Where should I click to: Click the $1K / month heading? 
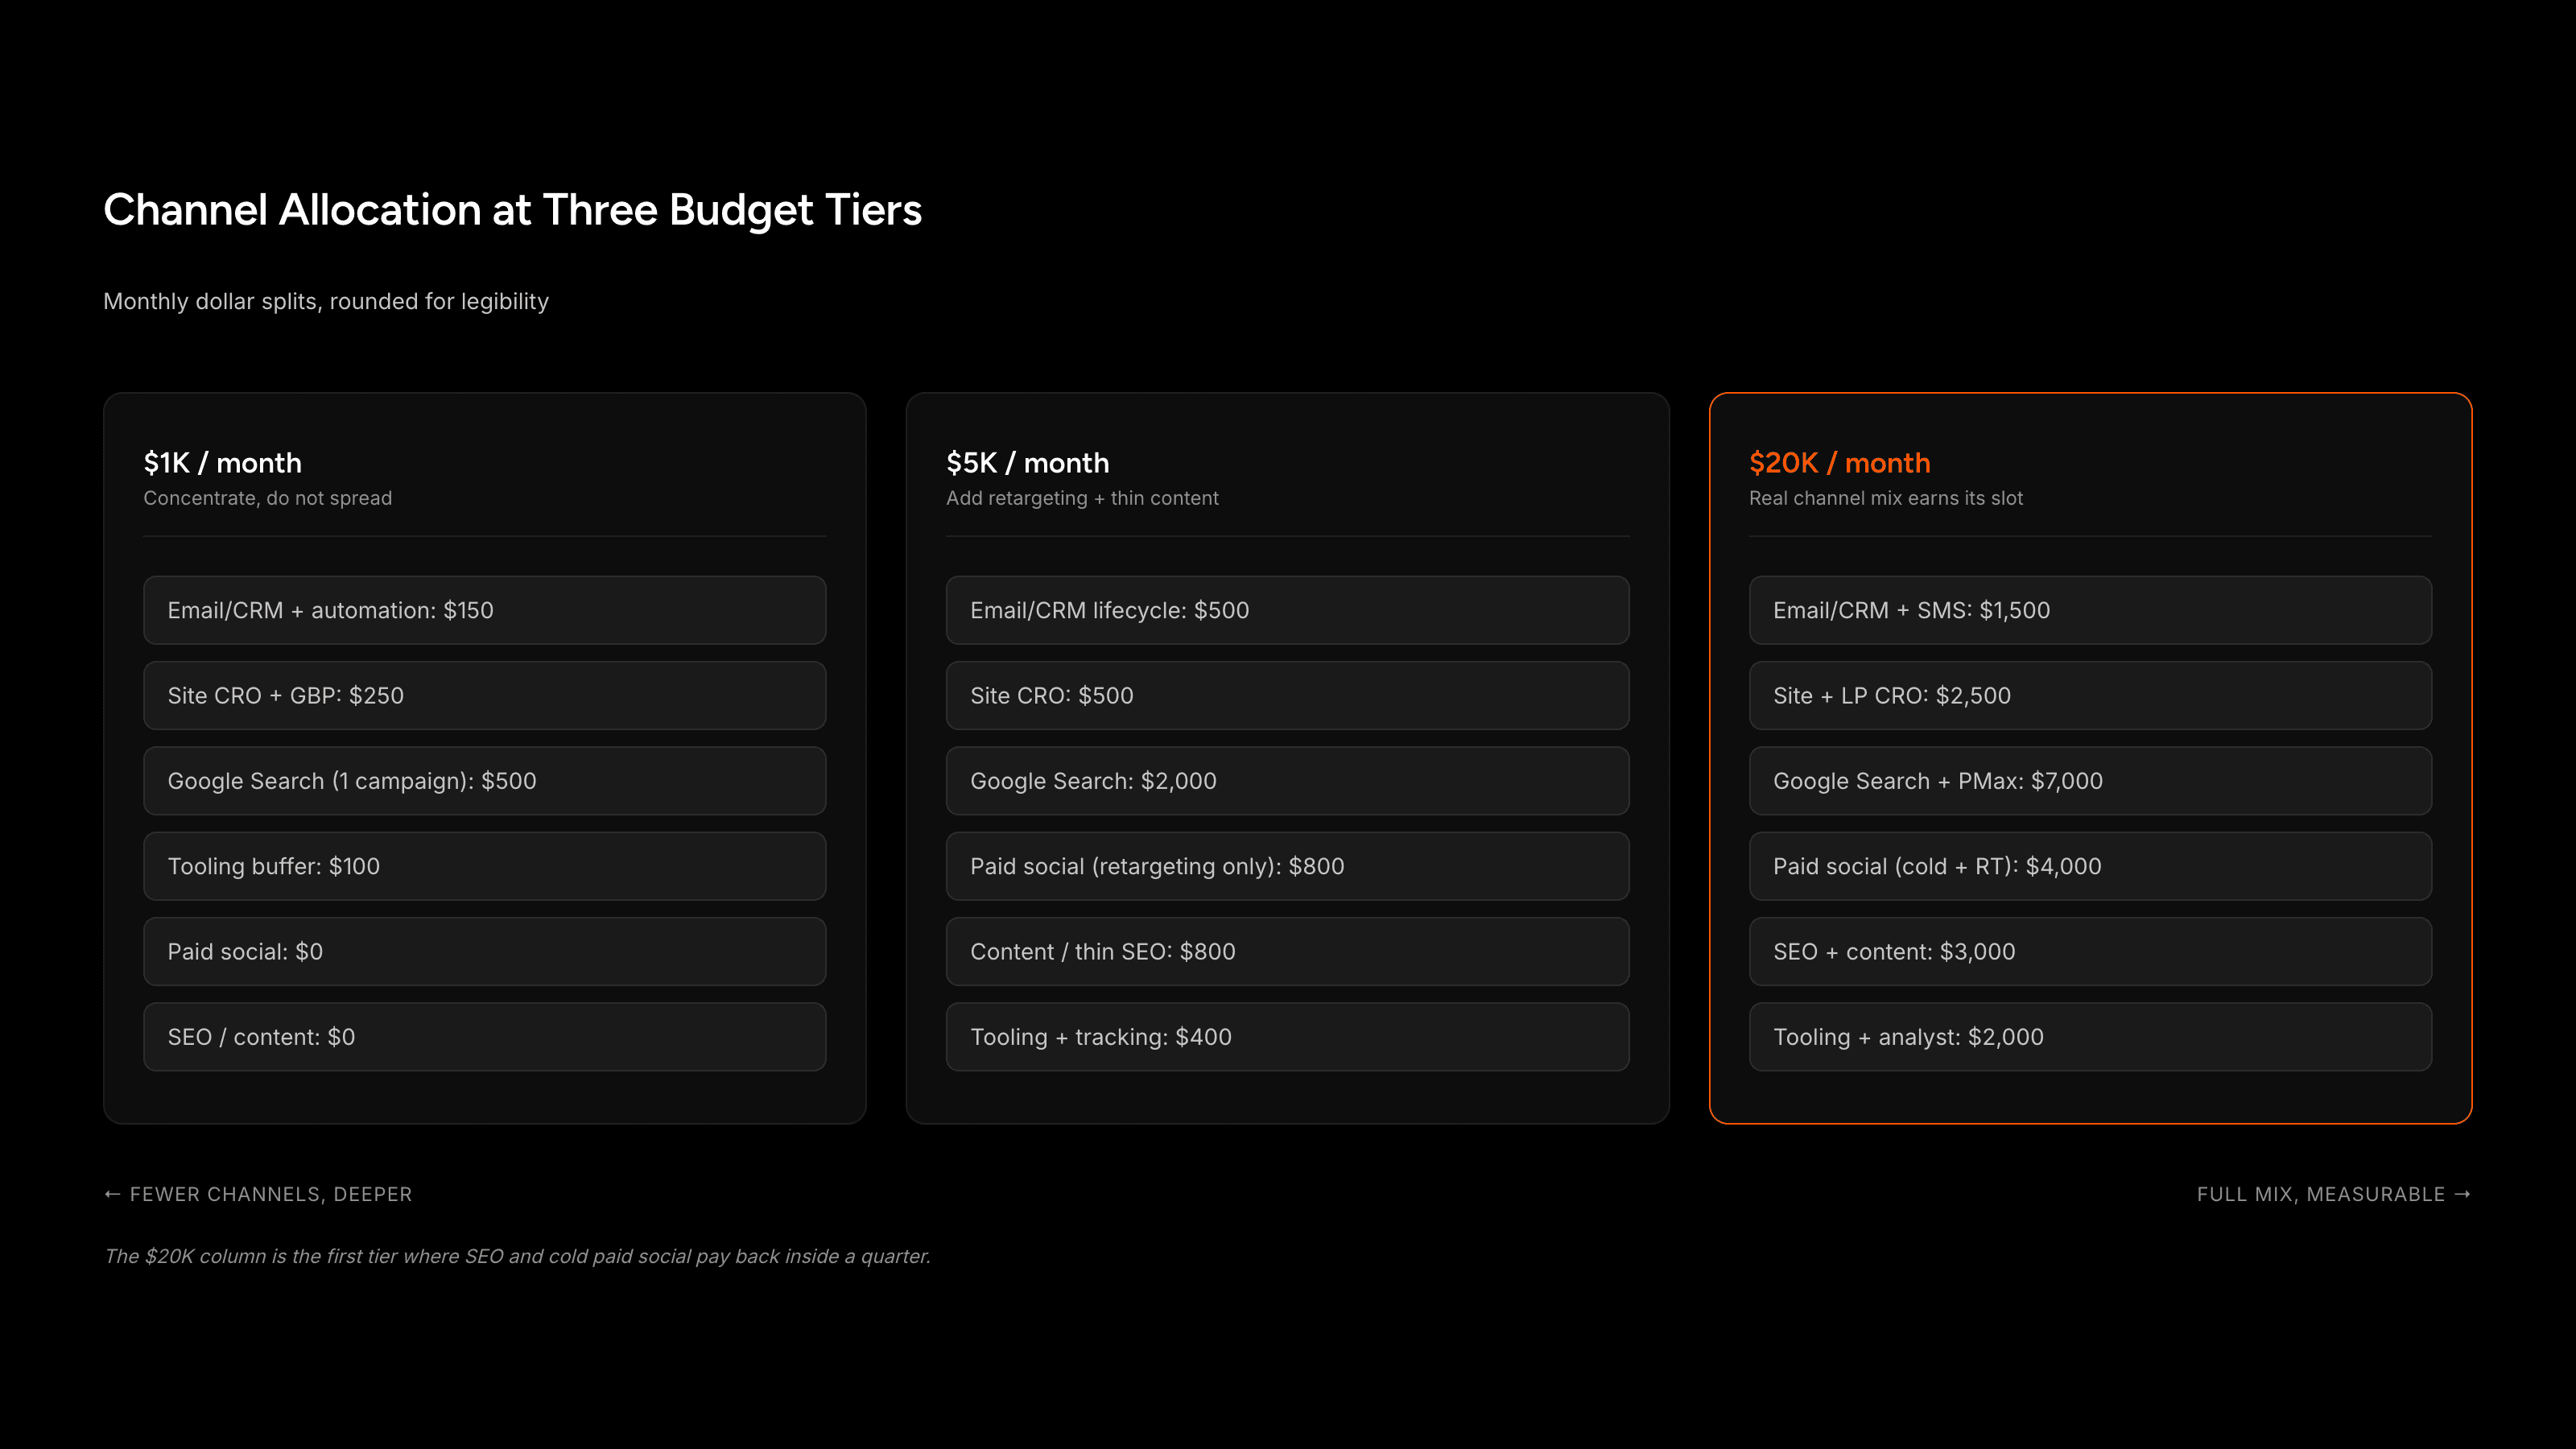click(222, 463)
